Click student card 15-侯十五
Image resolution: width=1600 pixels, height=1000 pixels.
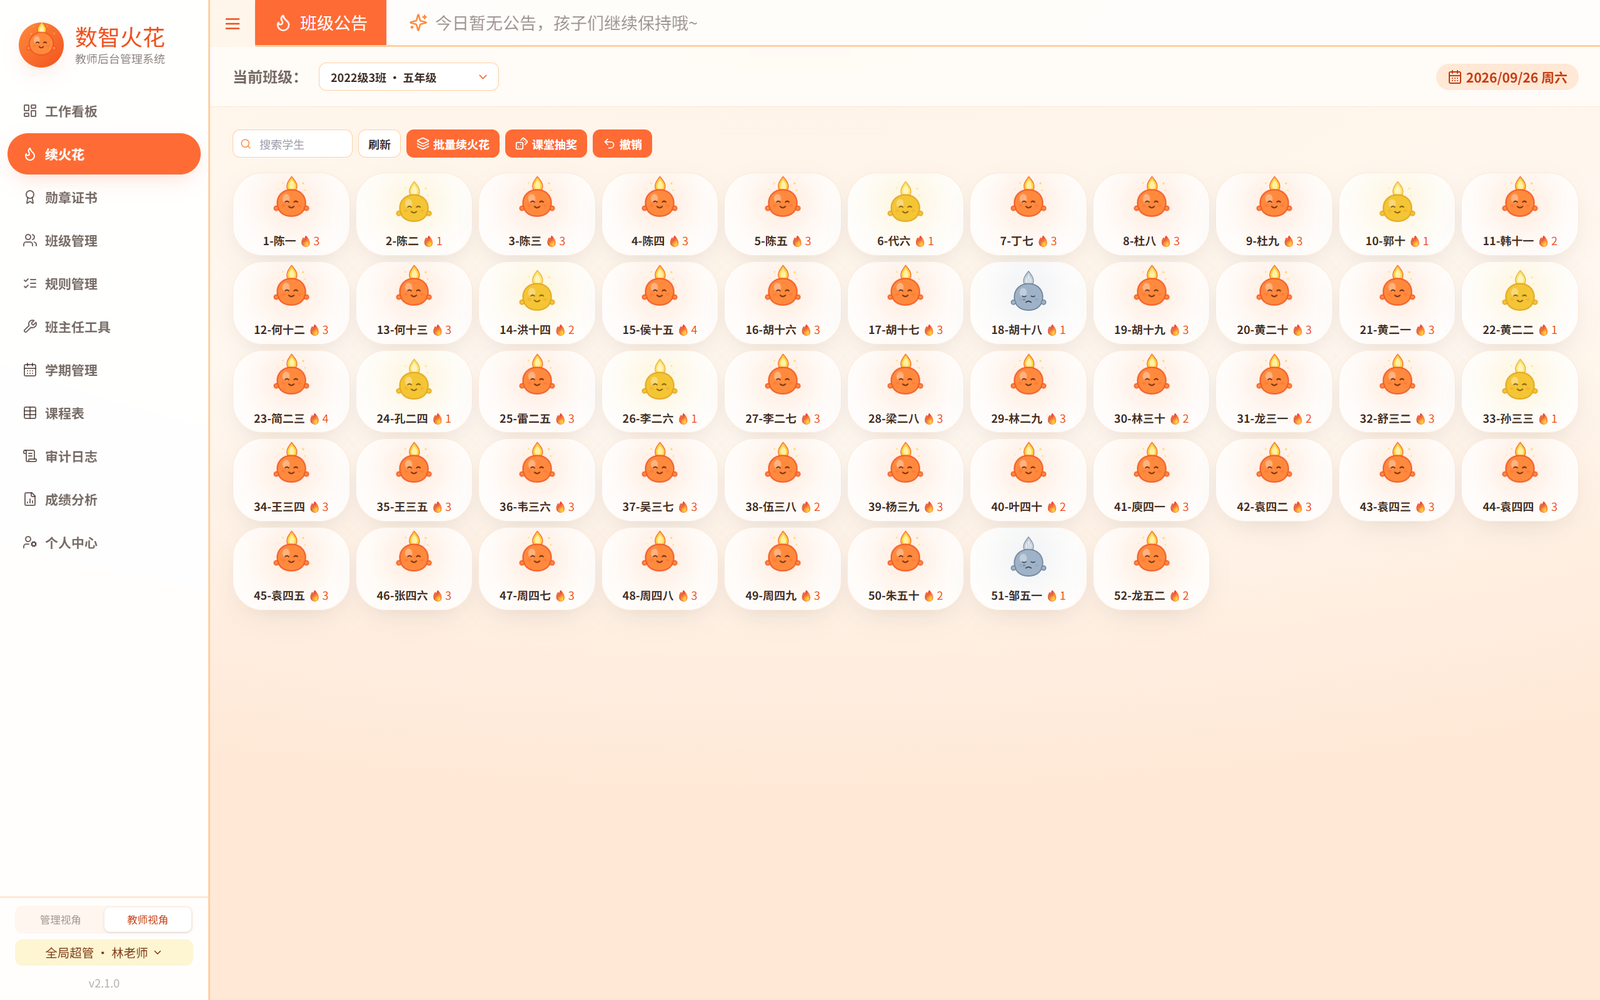[660, 303]
